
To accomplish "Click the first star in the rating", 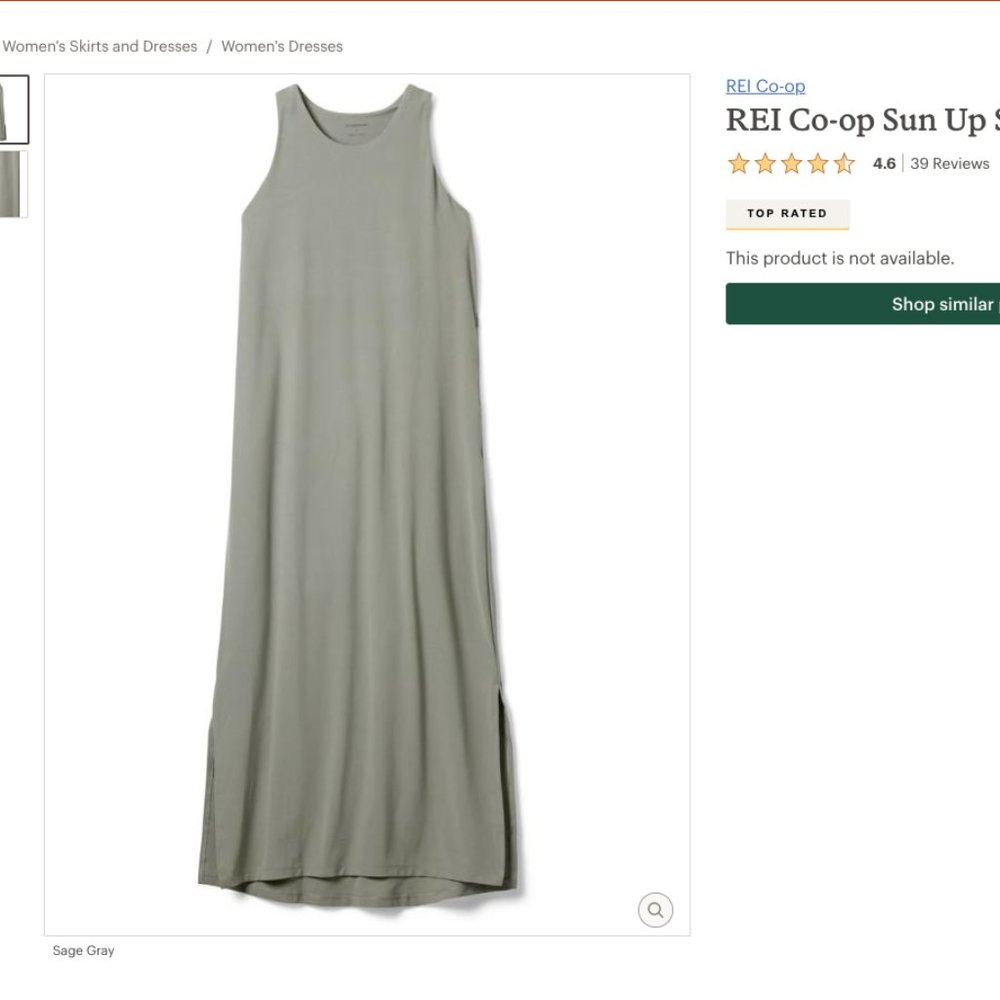I will pyautogui.click(x=737, y=163).
